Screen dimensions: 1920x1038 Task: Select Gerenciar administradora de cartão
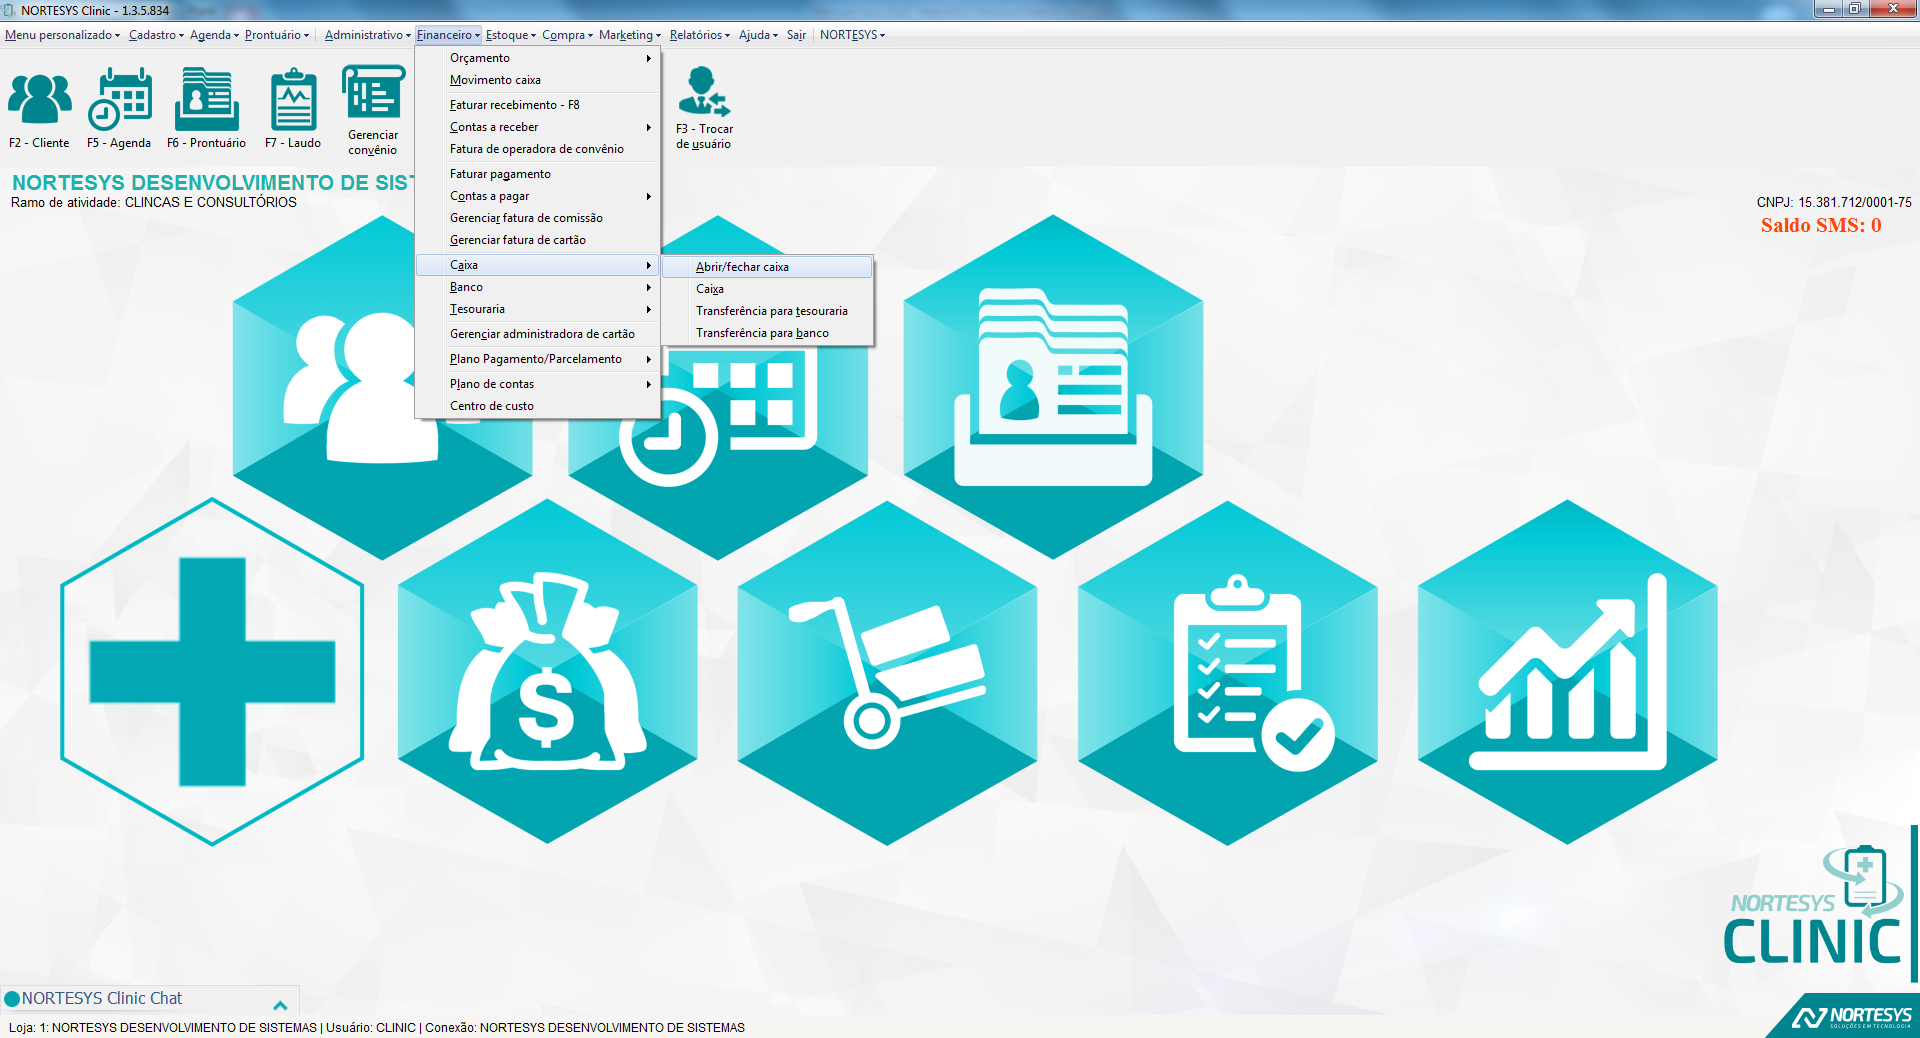pos(538,334)
